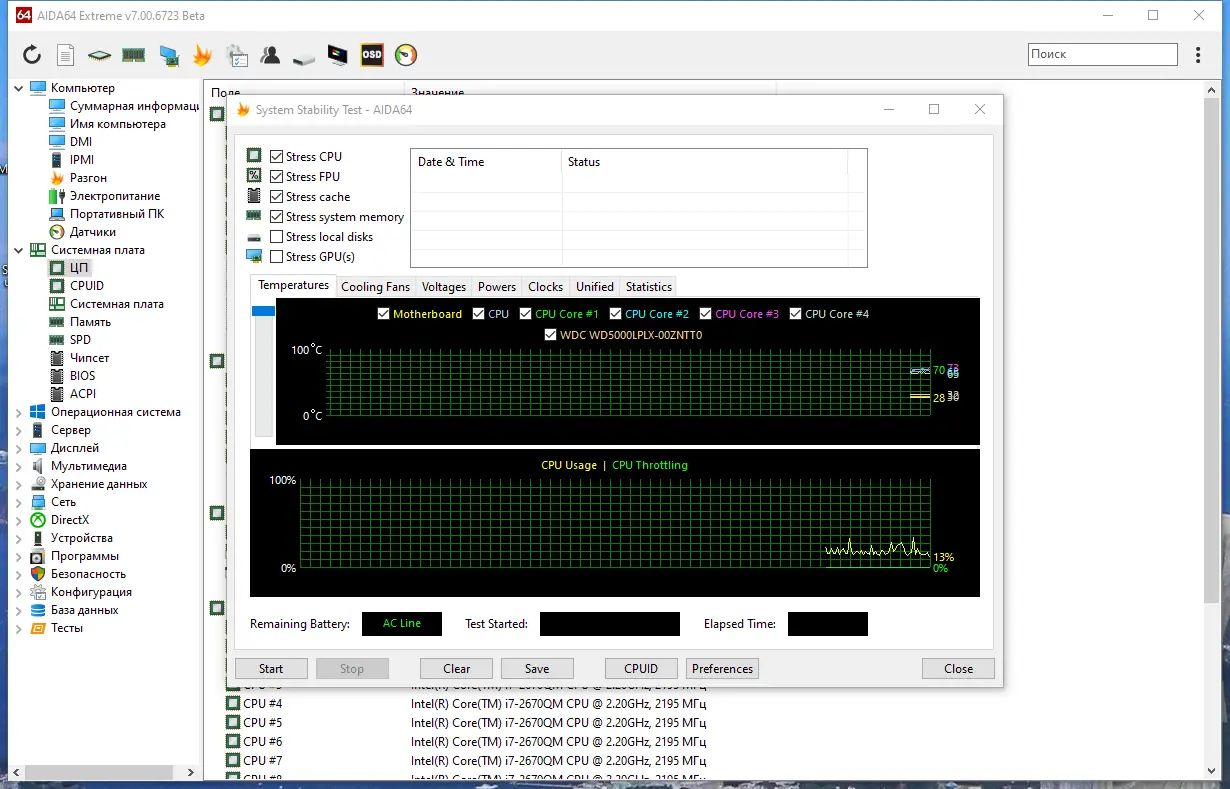Select BIOS in the tree
Screen dimensions: 1230x789
pyautogui.click(x=83, y=376)
